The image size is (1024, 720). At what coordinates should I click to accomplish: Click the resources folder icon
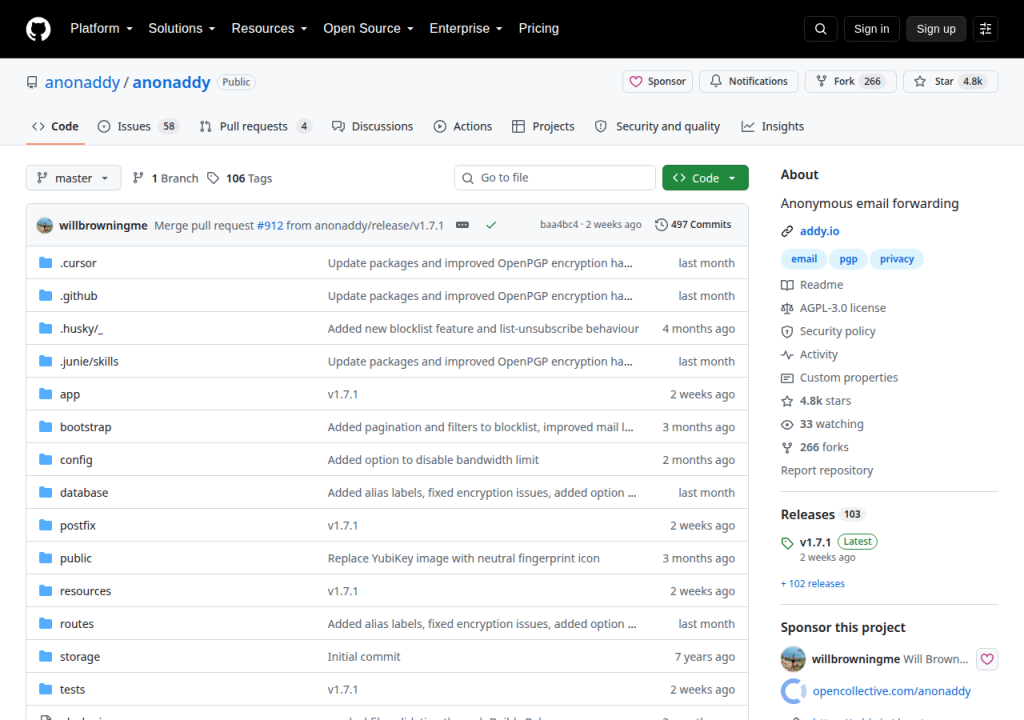click(x=45, y=591)
